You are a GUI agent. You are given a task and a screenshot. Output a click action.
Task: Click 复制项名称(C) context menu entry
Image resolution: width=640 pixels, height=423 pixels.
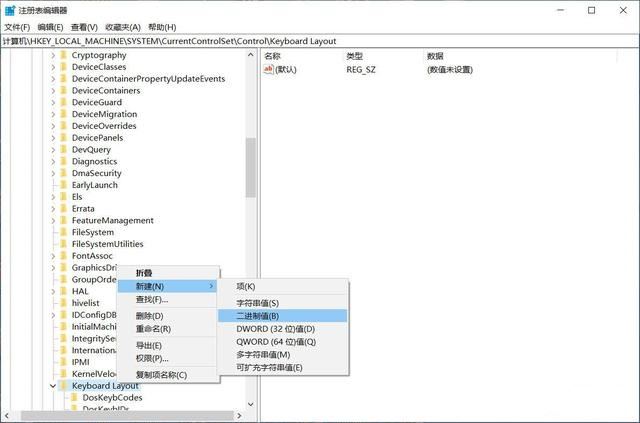click(161, 375)
